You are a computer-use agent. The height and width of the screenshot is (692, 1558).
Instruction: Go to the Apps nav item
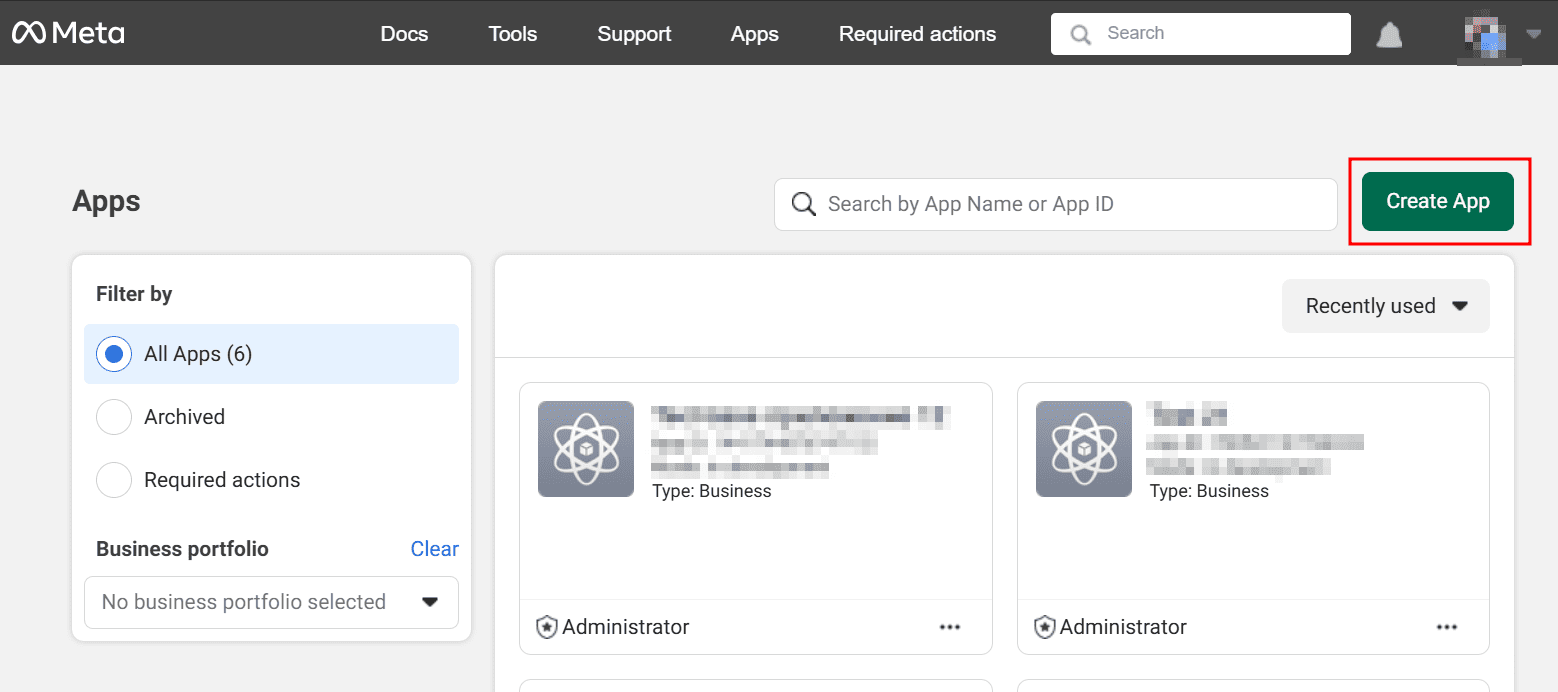click(755, 34)
